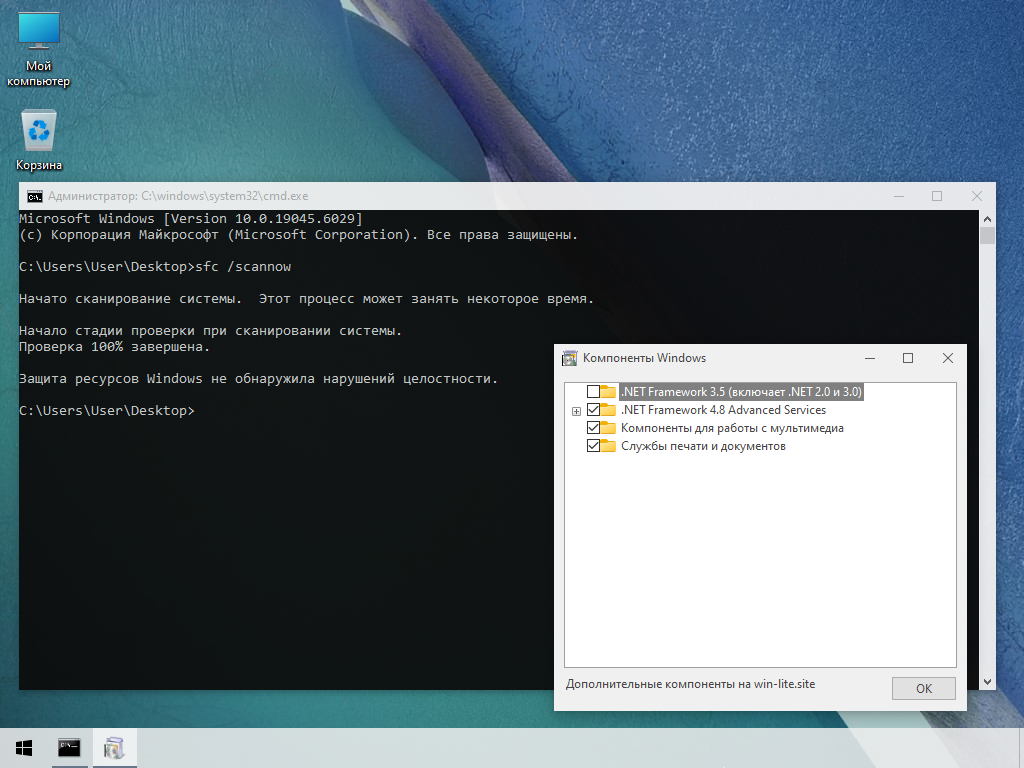Click the win-lite.site additional components text
Viewport: 1024px width, 768px height.
690,685
